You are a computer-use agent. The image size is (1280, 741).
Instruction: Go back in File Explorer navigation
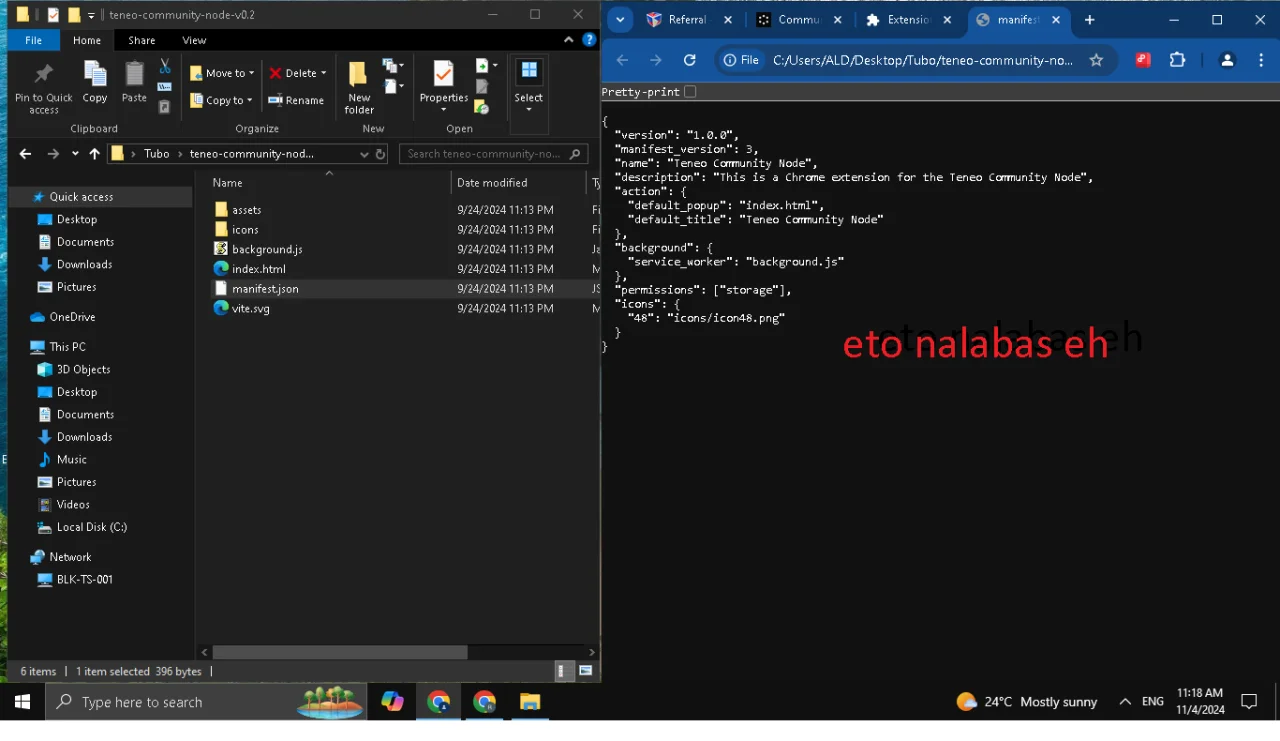click(26, 154)
